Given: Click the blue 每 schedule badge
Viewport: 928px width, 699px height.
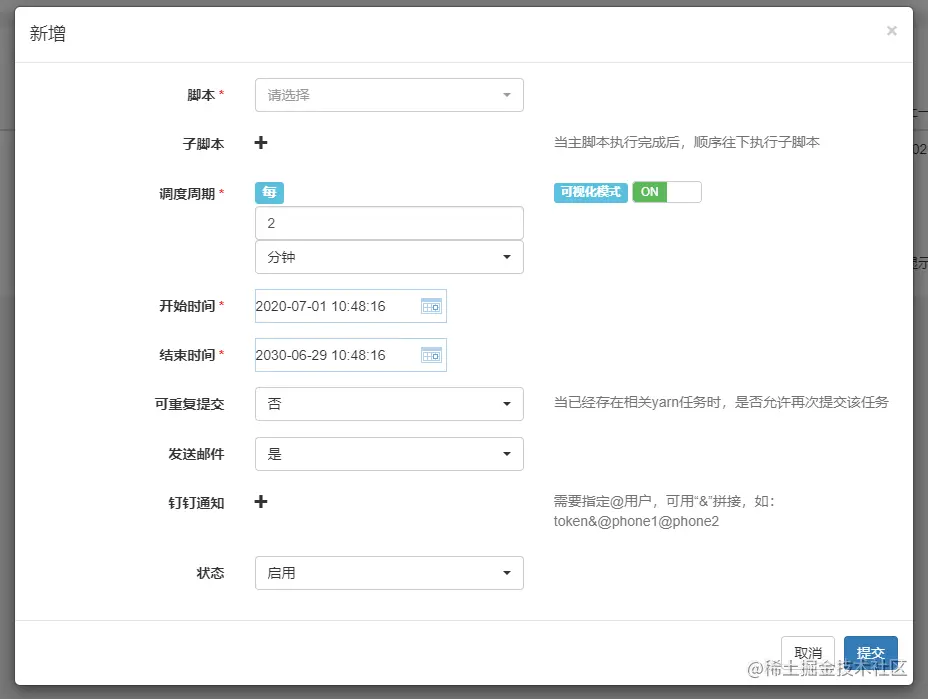Looking at the screenshot, I should tap(268, 191).
